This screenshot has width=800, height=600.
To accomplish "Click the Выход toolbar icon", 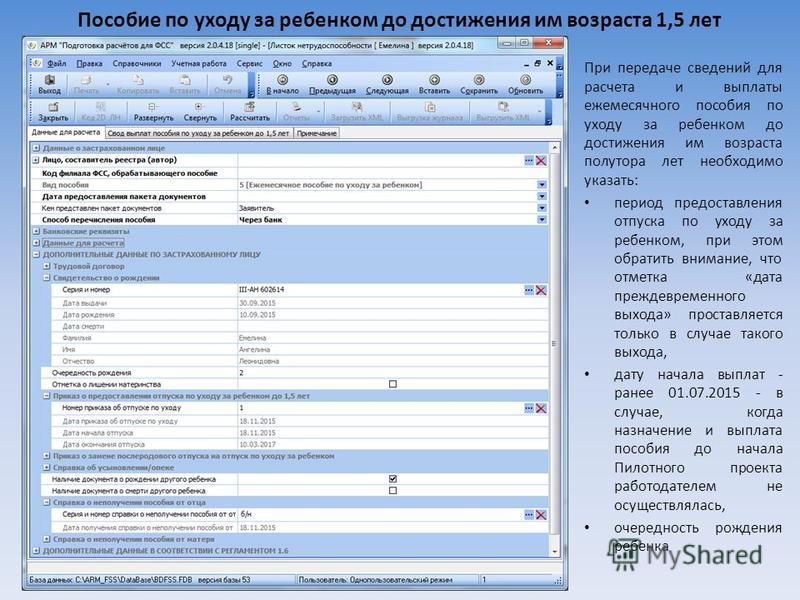I will coord(49,84).
